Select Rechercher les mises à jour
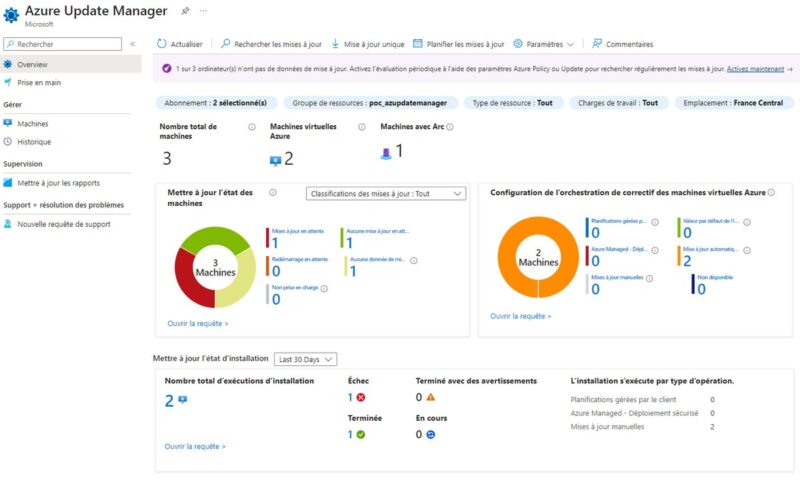Viewport: 800px width, 480px height. 271,44
